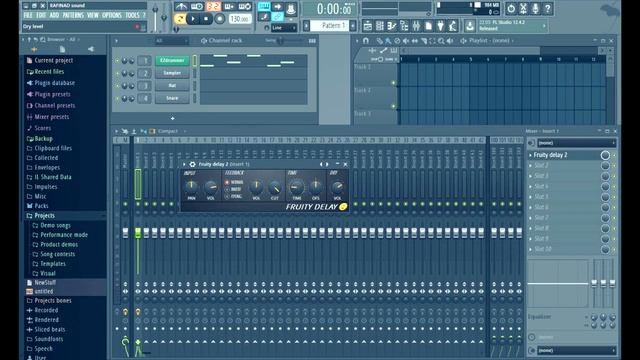Click the Snare channel button
640x360 pixels.
tap(172, 98)
